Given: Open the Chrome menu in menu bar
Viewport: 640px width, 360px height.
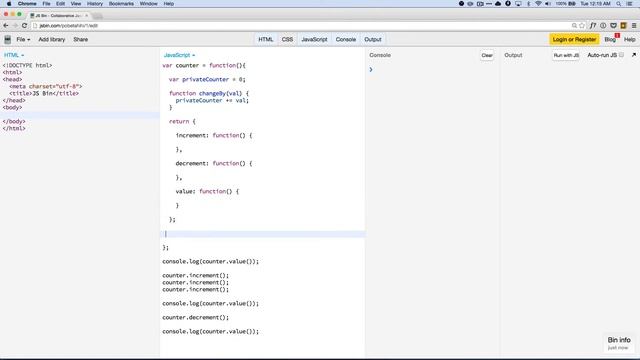Looking at the screenshot, I should point(27,4).
